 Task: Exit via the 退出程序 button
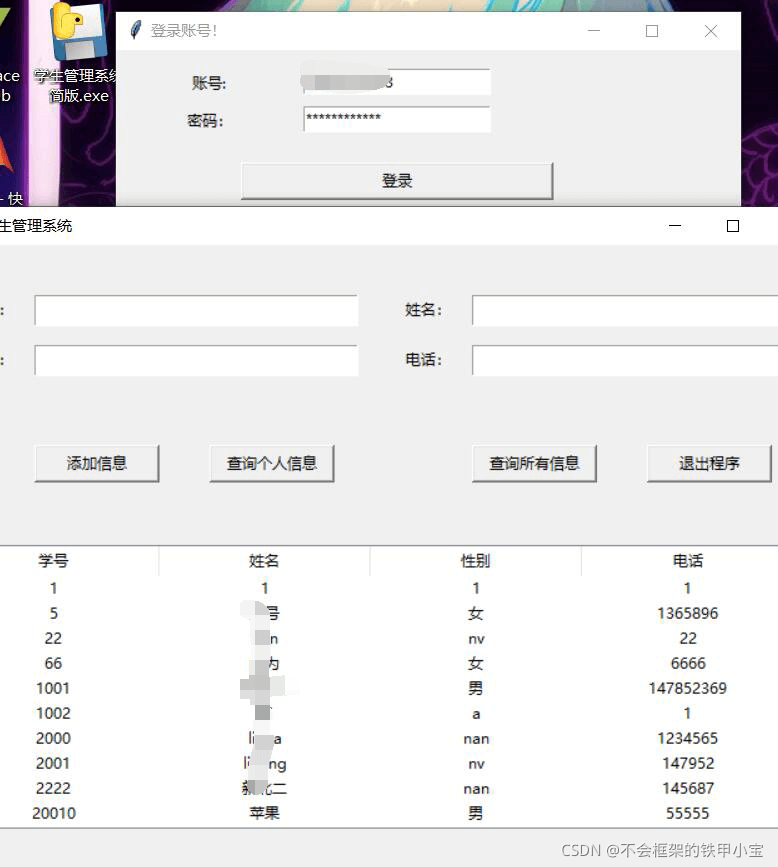(709, 463)
